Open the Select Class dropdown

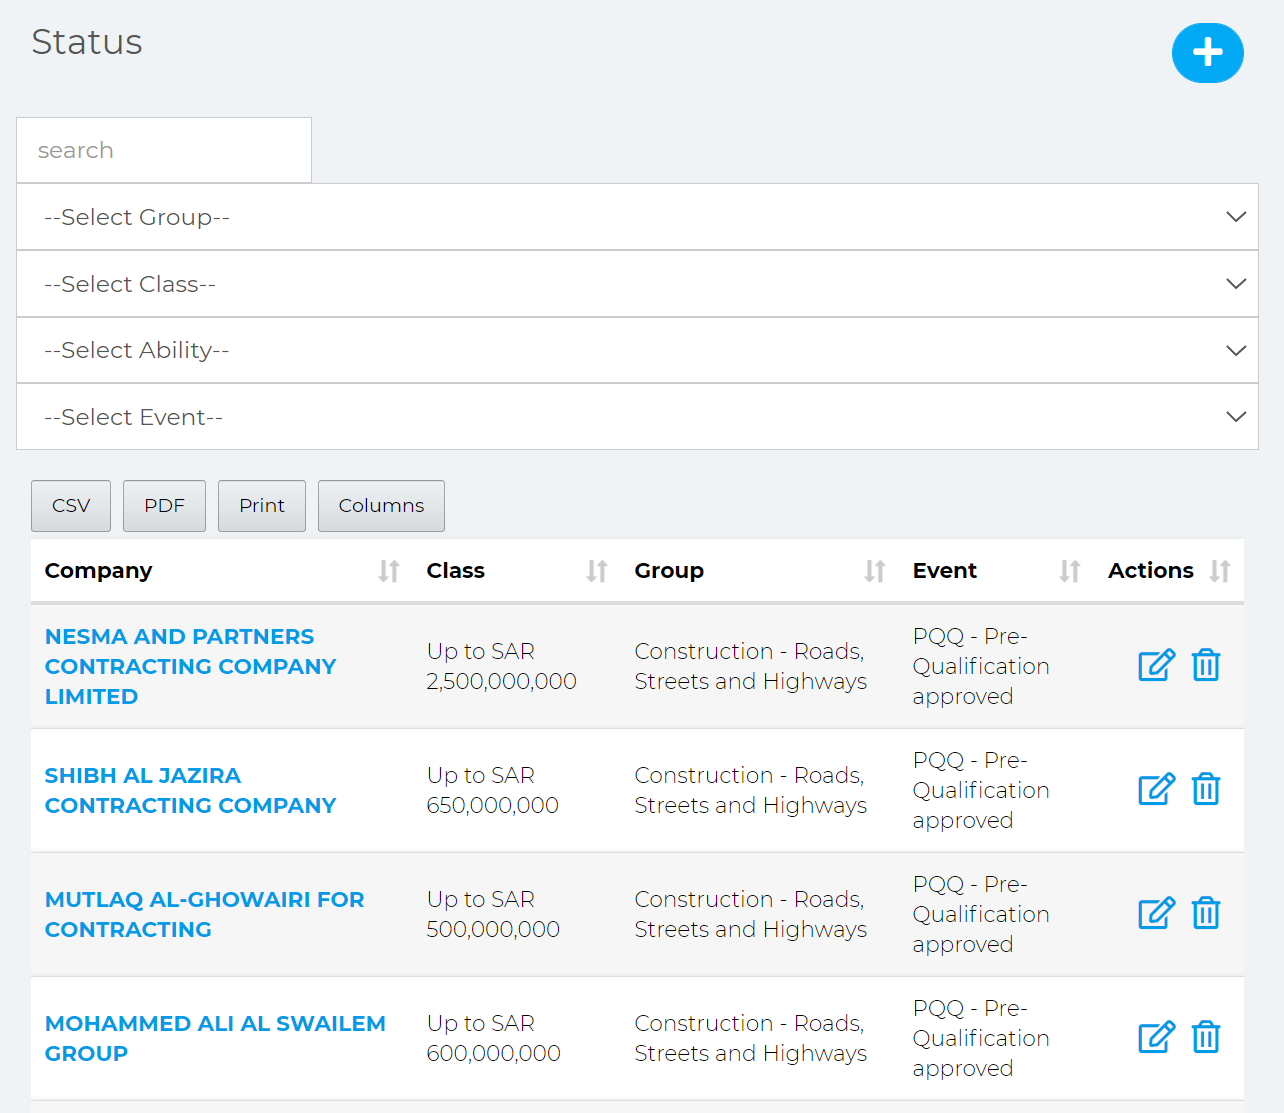tap(637, 284)
